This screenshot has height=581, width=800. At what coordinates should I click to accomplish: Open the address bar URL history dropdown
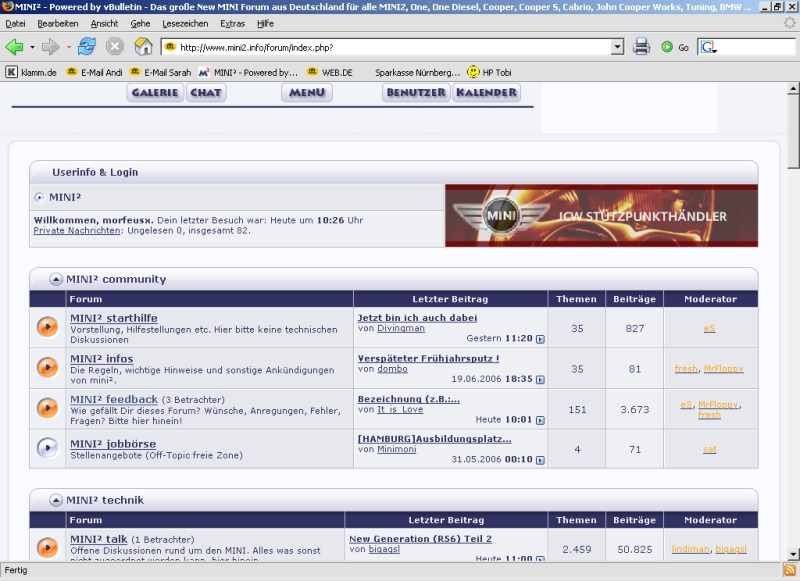(617, 47)
